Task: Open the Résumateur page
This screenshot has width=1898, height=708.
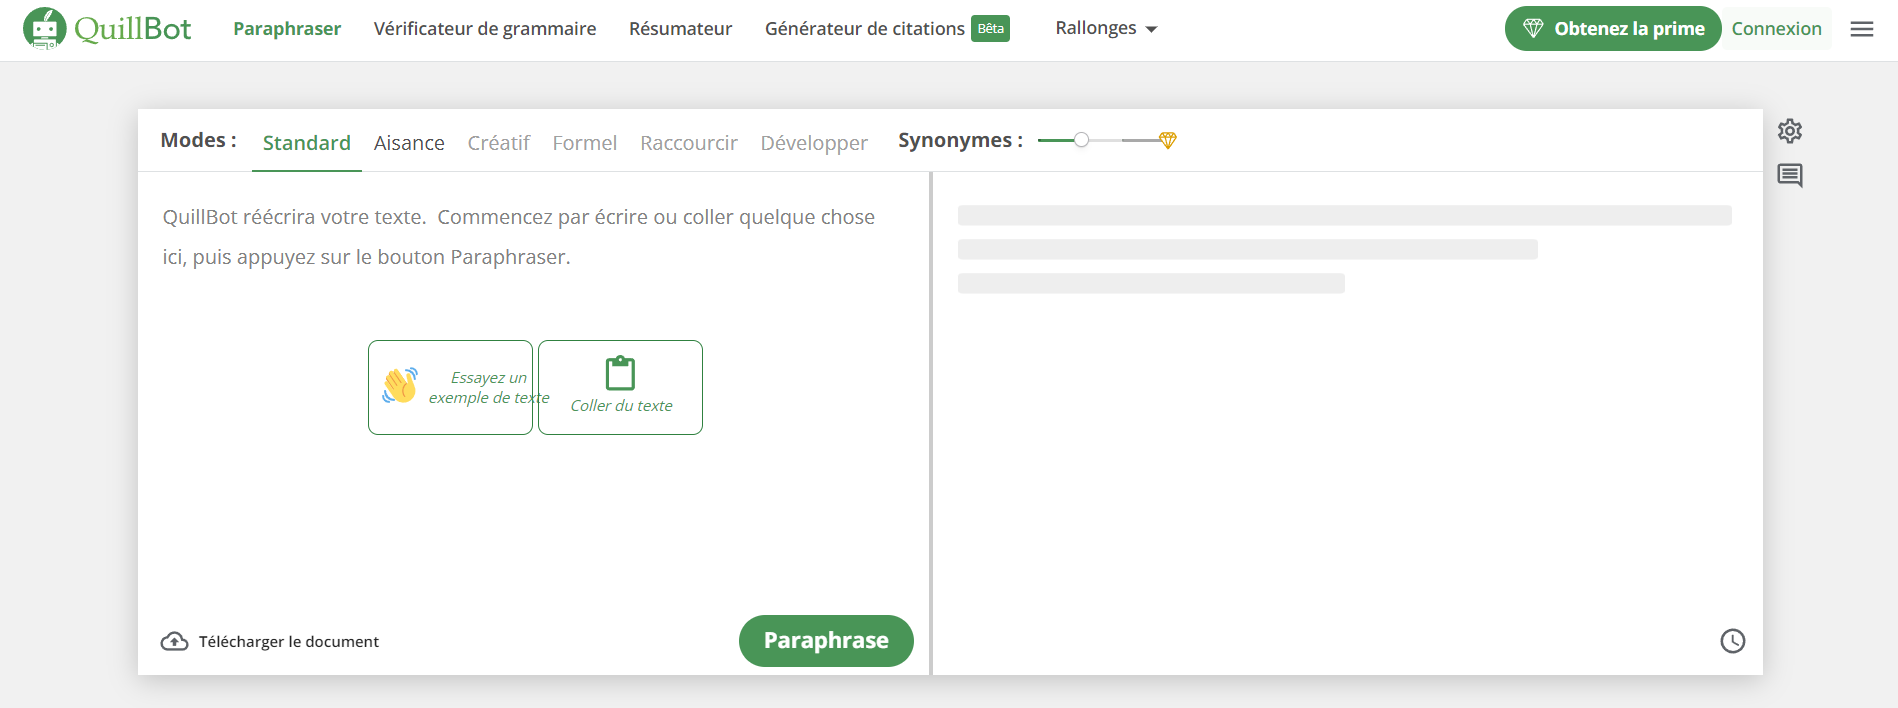Action: tap(681, 29)
